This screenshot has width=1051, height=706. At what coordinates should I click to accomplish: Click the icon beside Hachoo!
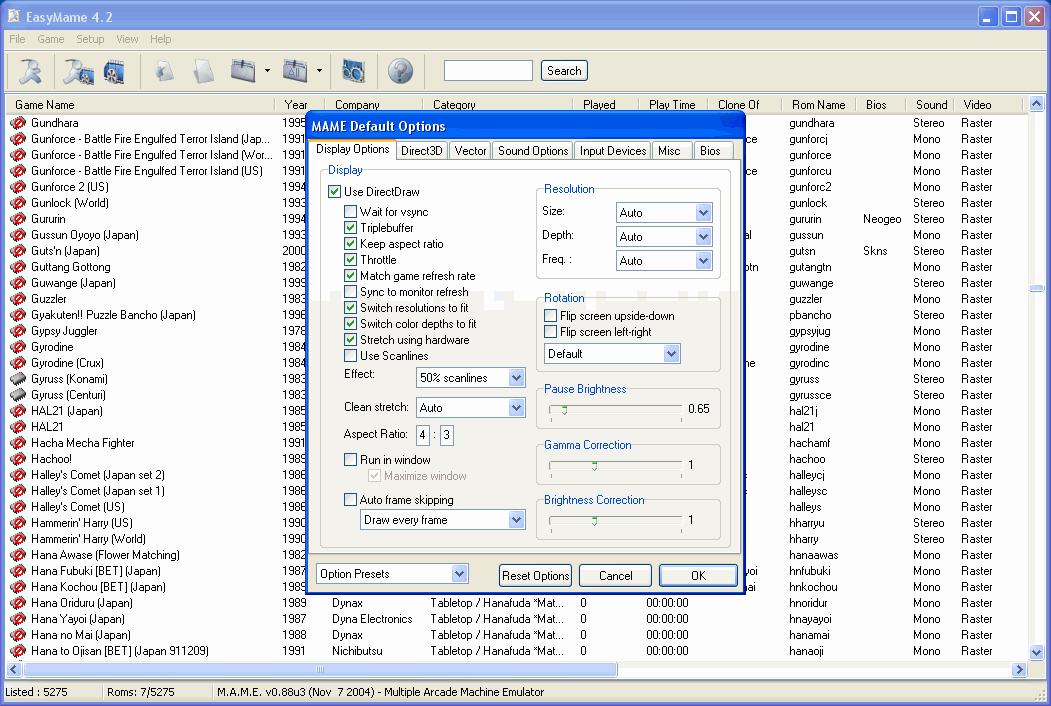coord(18,459)
